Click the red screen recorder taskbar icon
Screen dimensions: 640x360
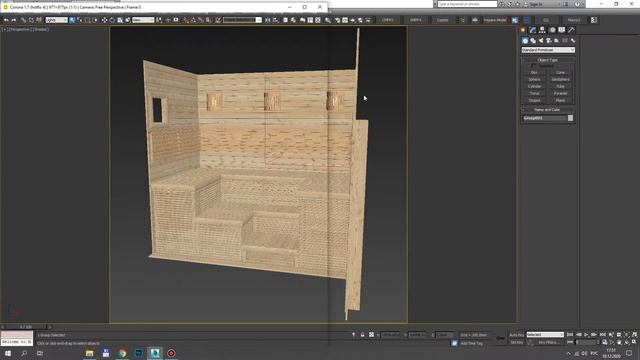click(171, 353)
